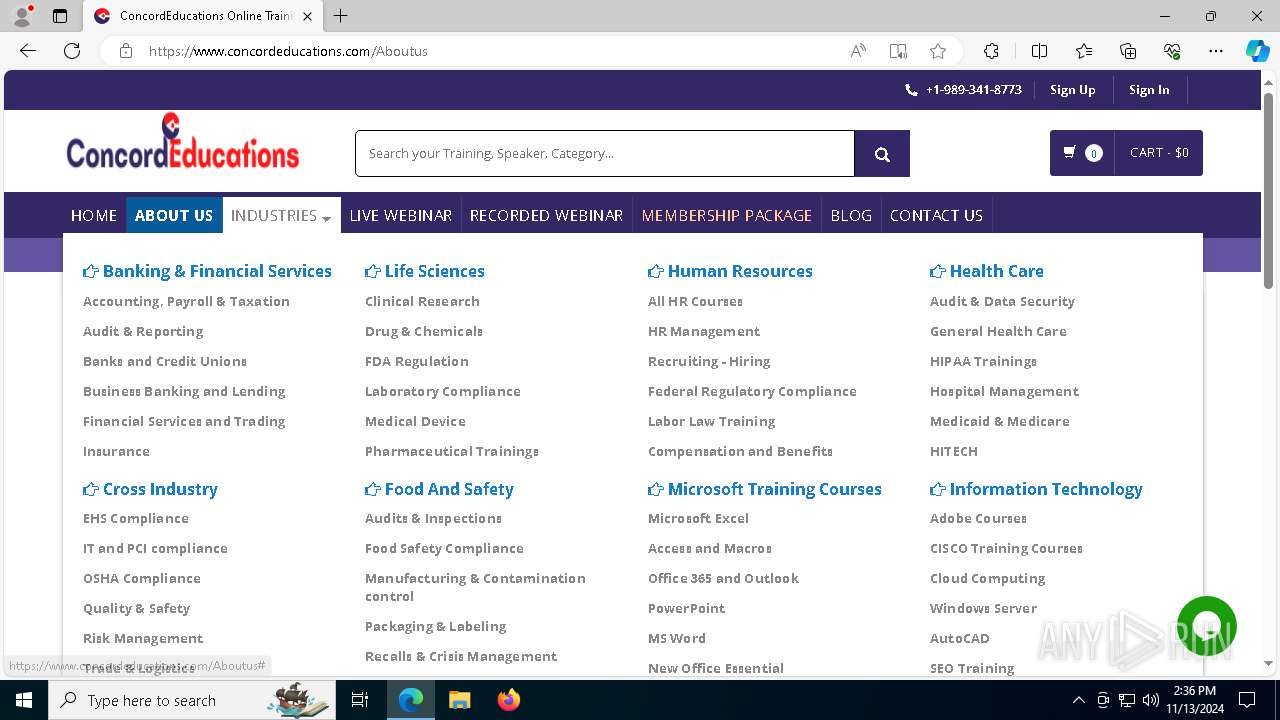Open BLOG menu item
Screen dimensions: 1280x720
[851, 215]
